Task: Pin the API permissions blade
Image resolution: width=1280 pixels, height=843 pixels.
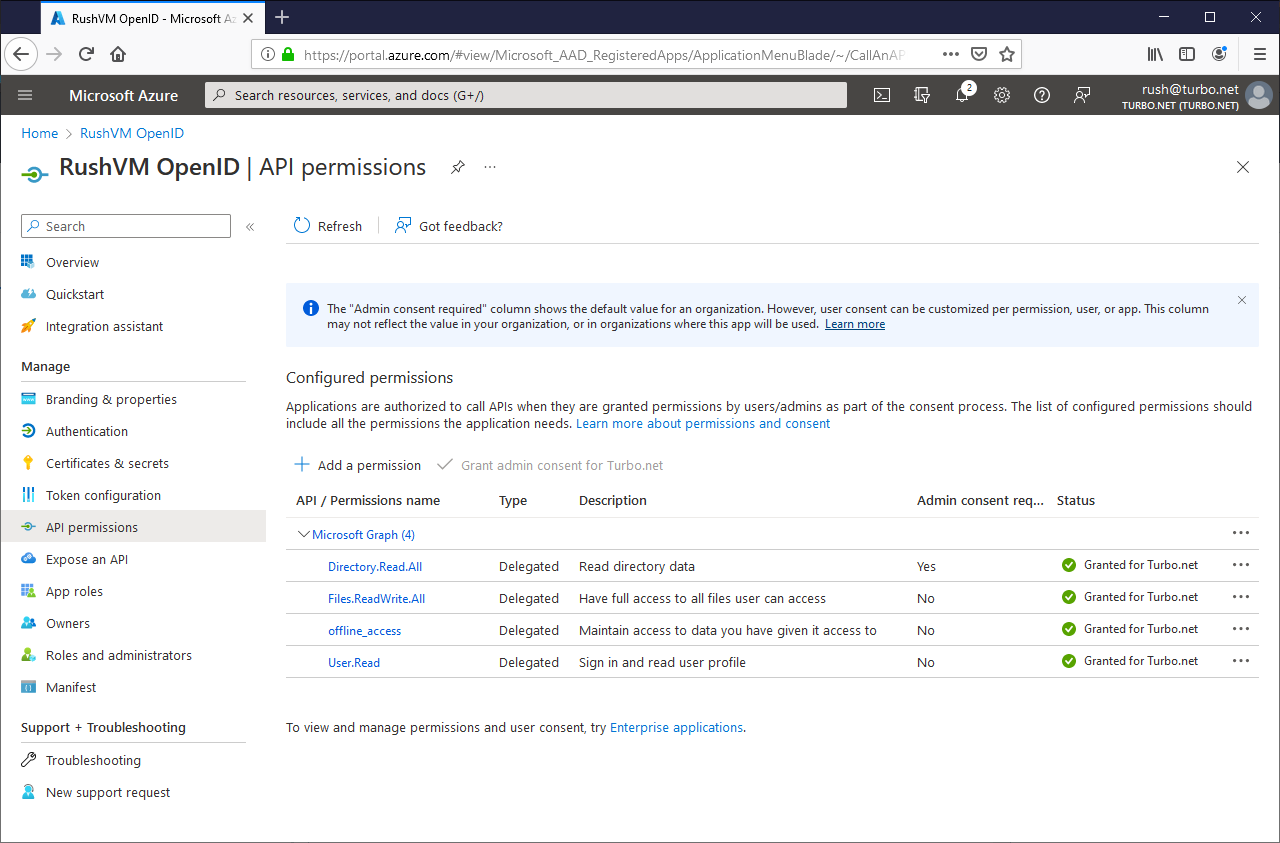Action: pyautogui.click(x=457, y=167)
